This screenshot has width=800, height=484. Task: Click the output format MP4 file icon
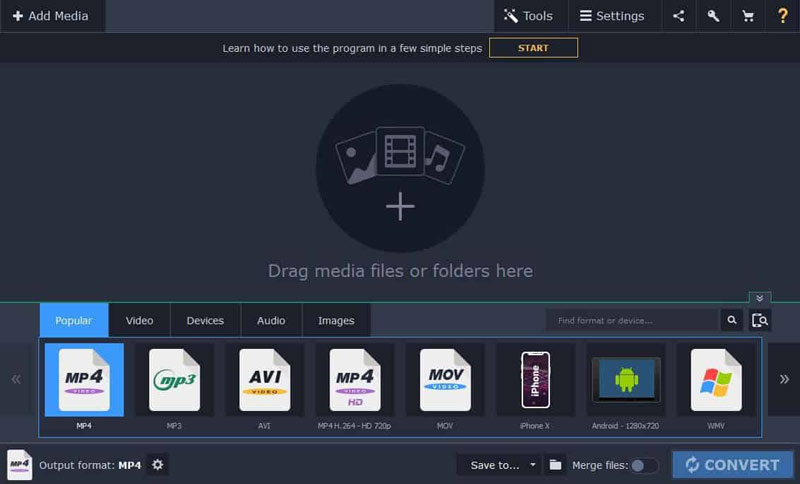19,465
